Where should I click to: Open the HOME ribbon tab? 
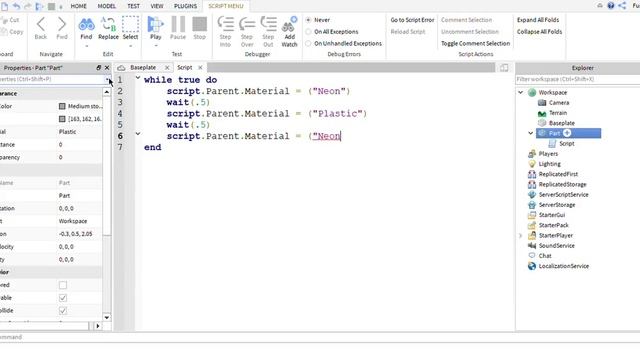(x=78, y=6)
